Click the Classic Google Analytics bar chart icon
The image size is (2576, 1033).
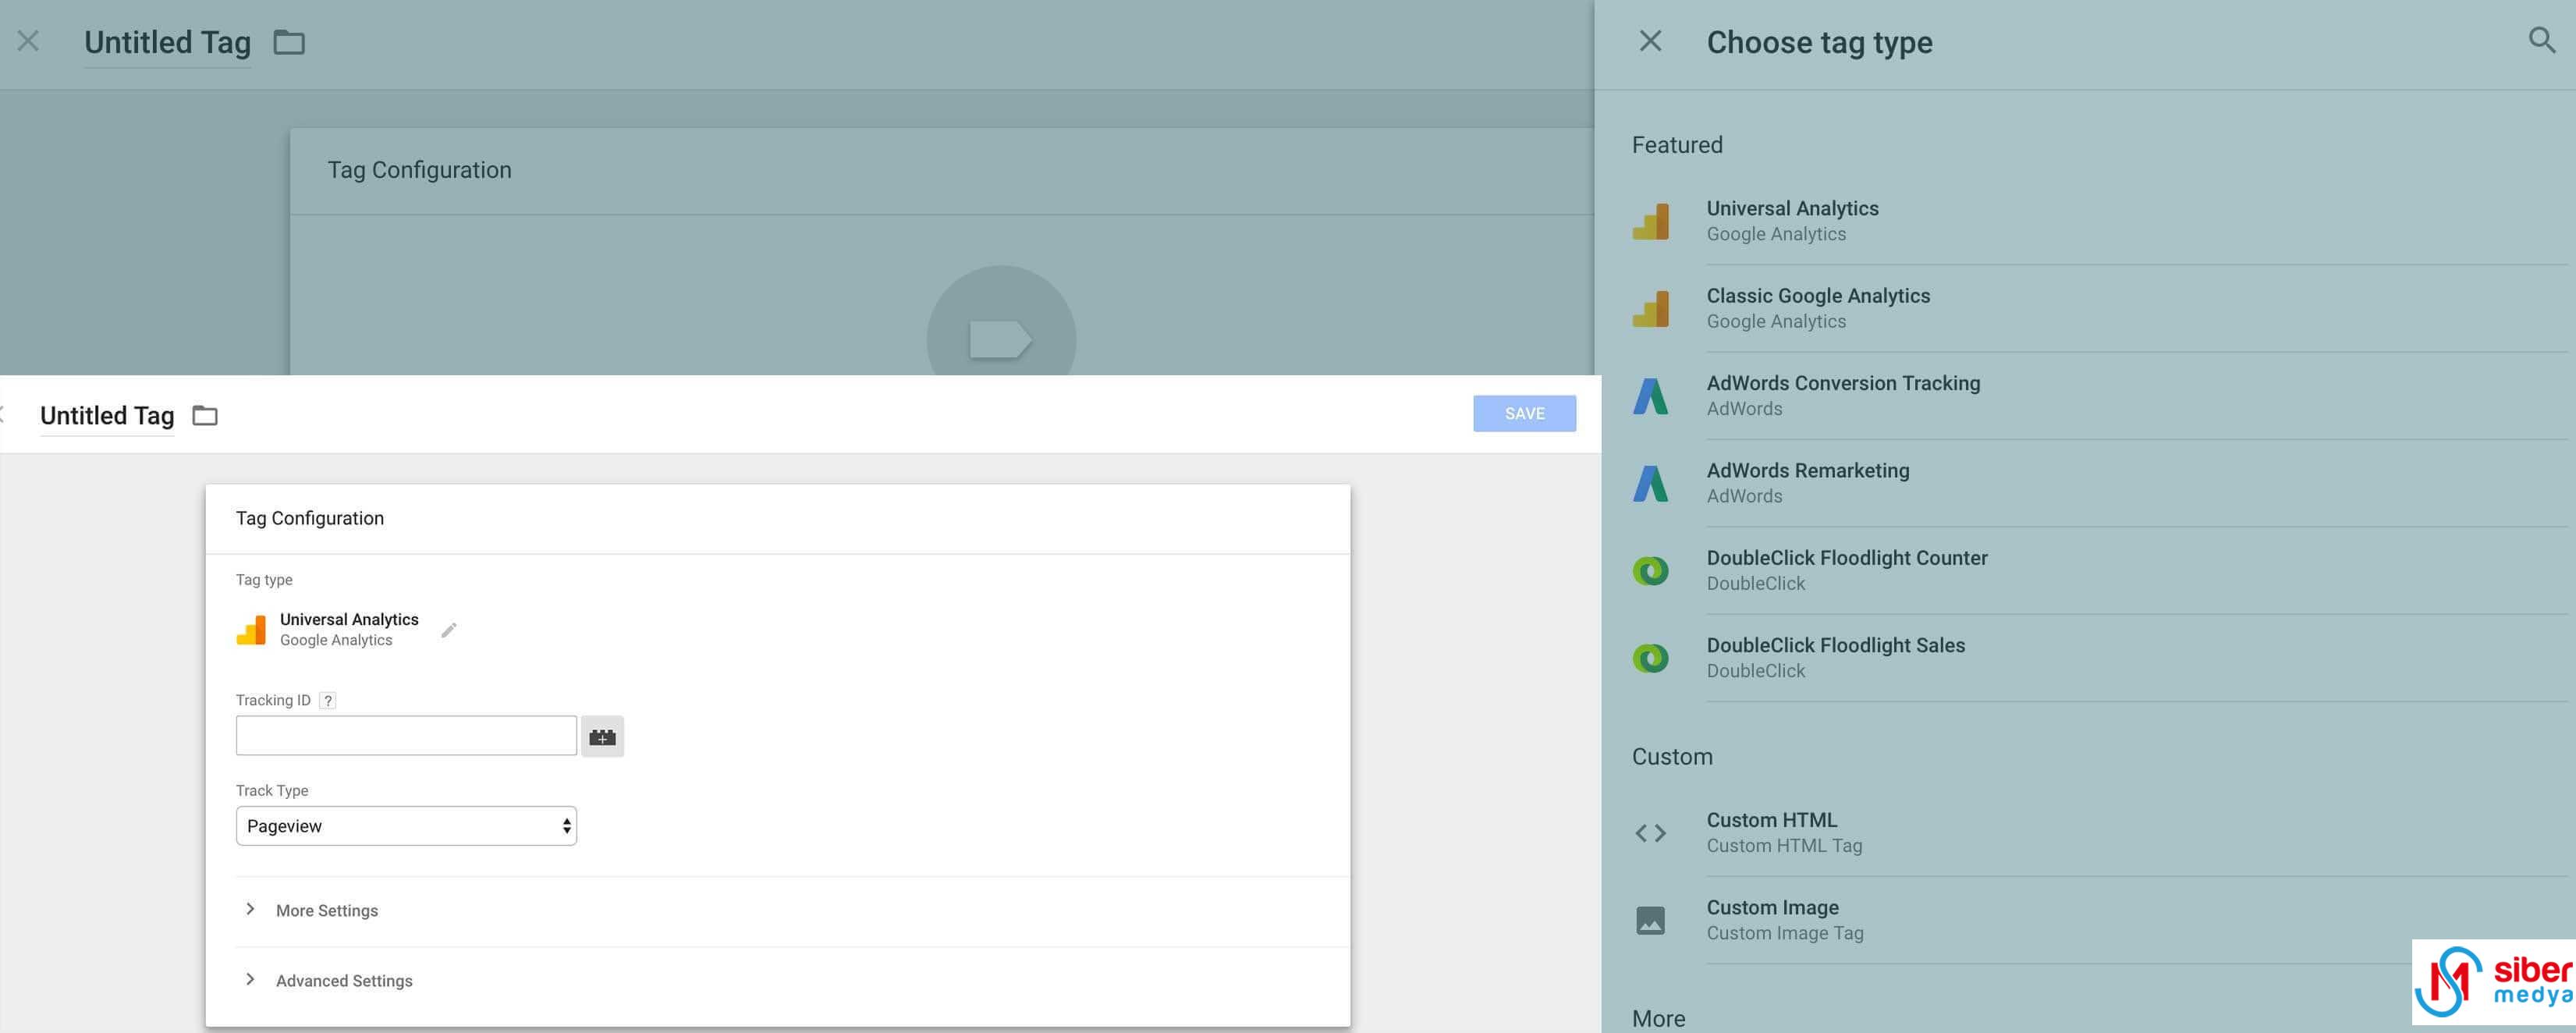(1650, 308)
